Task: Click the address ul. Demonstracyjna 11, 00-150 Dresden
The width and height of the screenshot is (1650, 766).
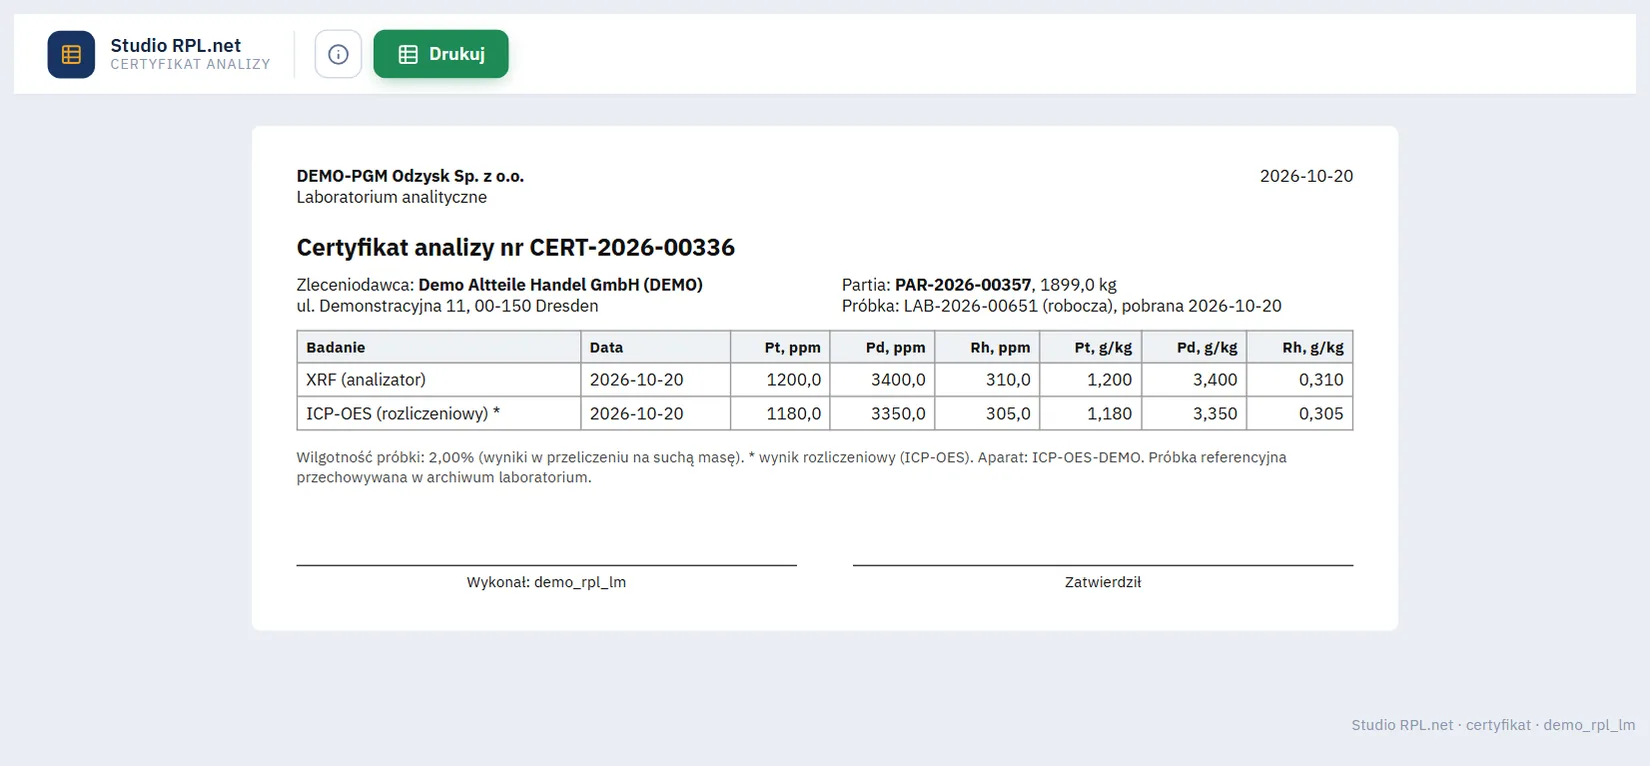Action: point(447,306)
